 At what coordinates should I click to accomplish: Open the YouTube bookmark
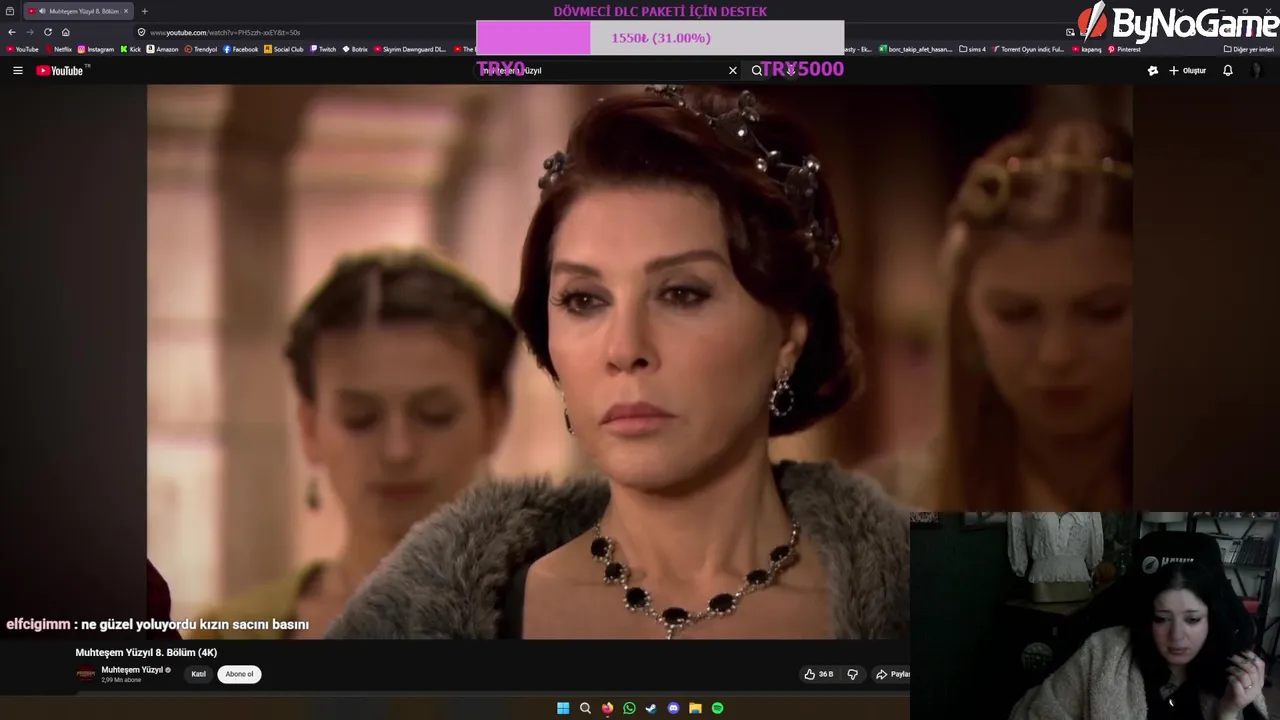click(23, 49)
